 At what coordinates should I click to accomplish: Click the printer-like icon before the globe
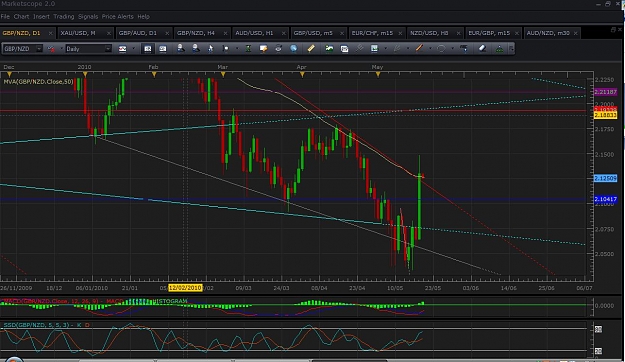pos(278,48)
